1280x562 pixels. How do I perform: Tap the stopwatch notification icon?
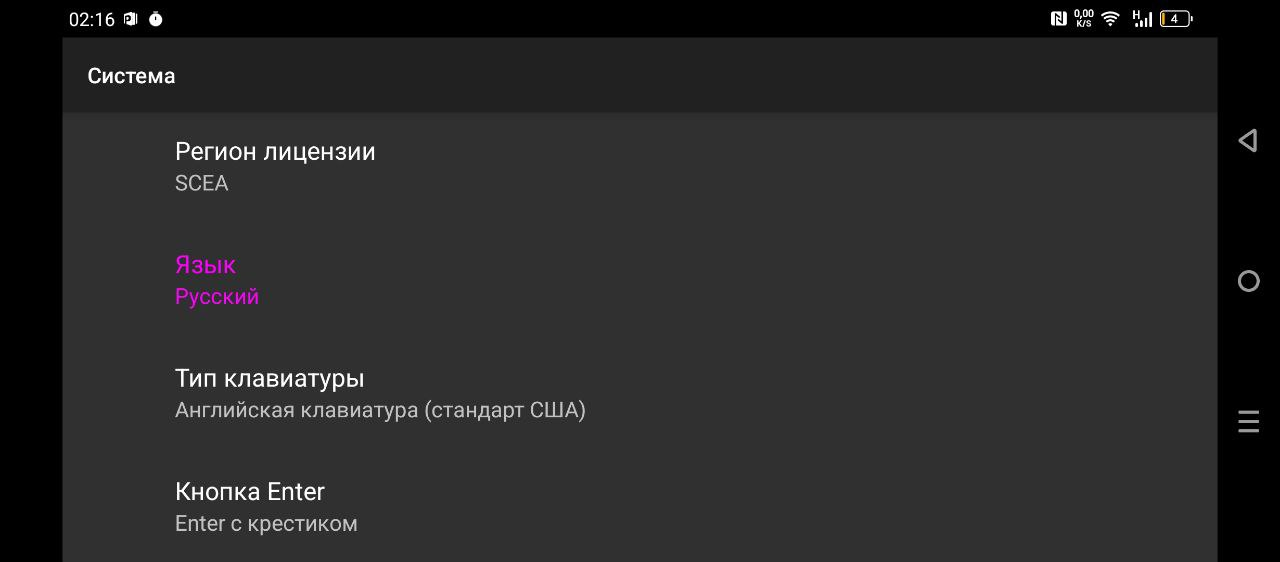(156, 19)
